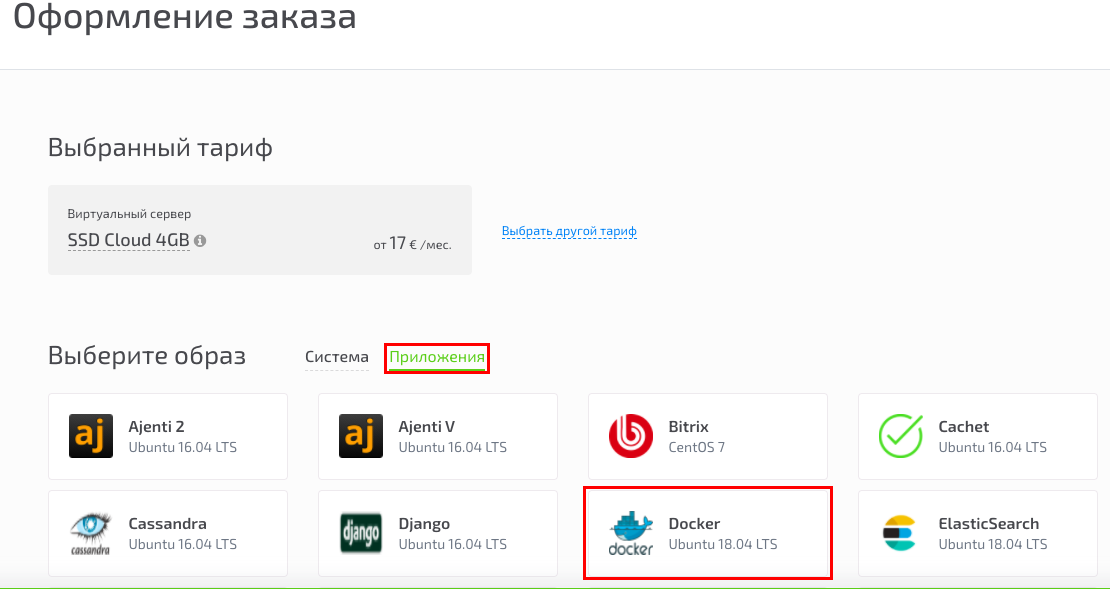Click the Cassandra eye logo icon
1110x589 pixels.
point(91,533)
